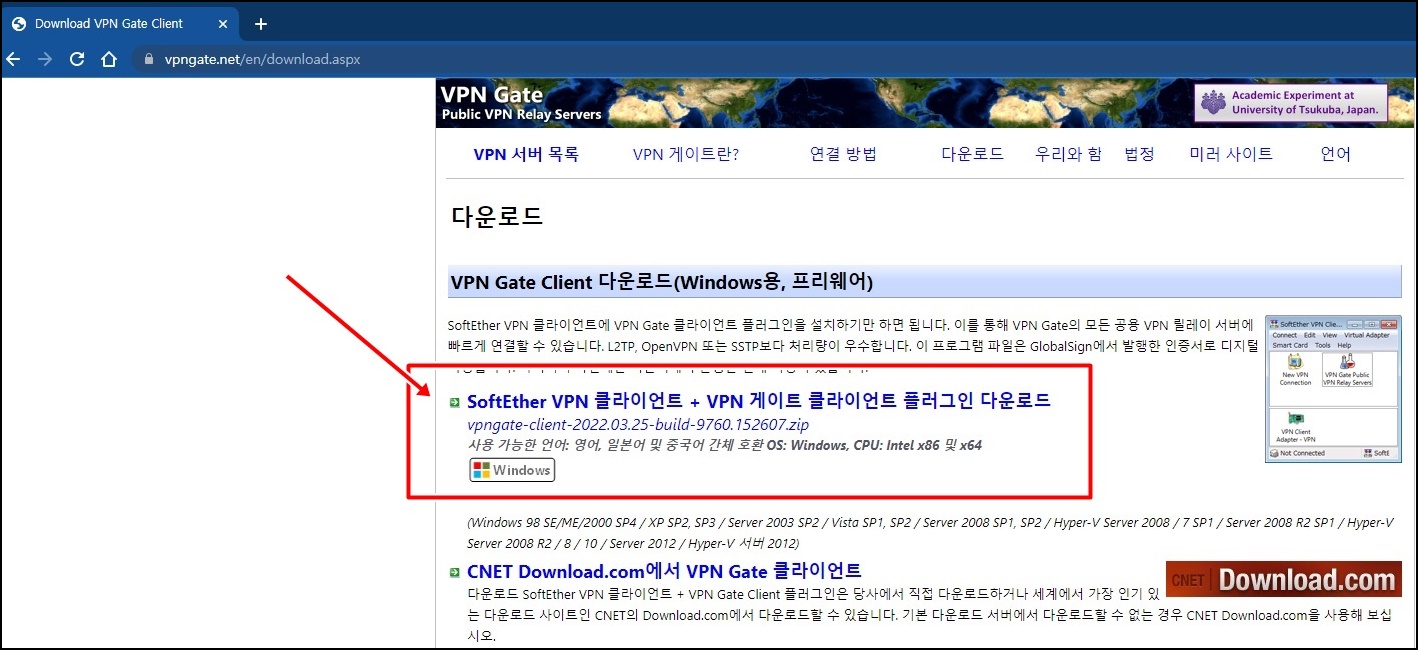Open a new browser tab
The height and width of the screenshot is (650, 1418).
tap(261, 23)
